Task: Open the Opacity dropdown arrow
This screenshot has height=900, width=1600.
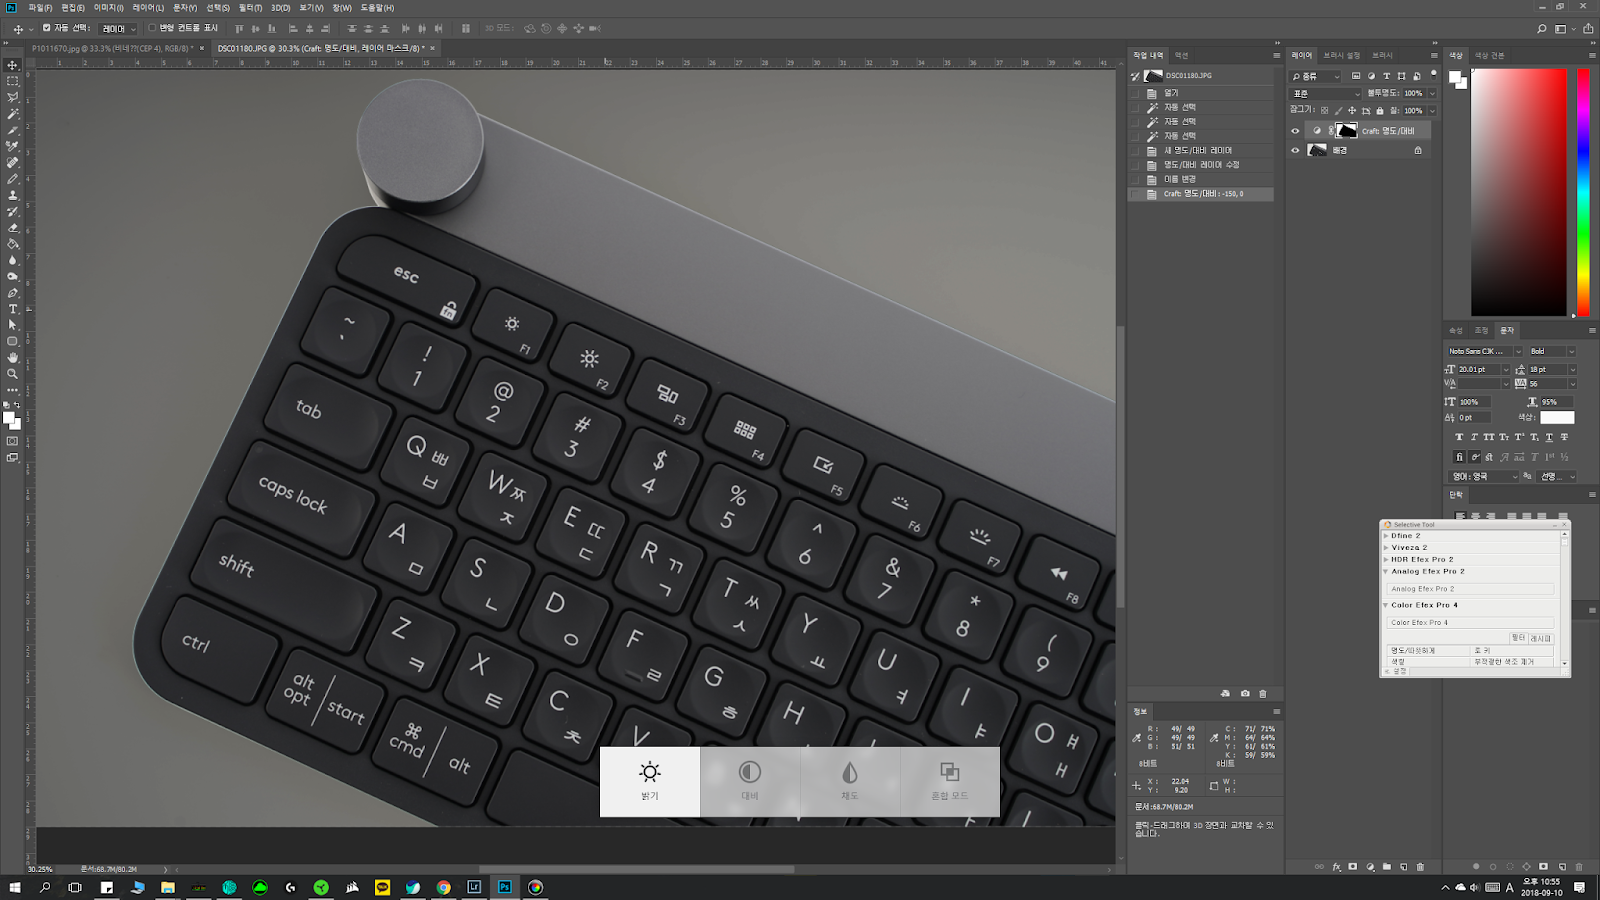Action: pyautogui.click(x=1432, y=94)
